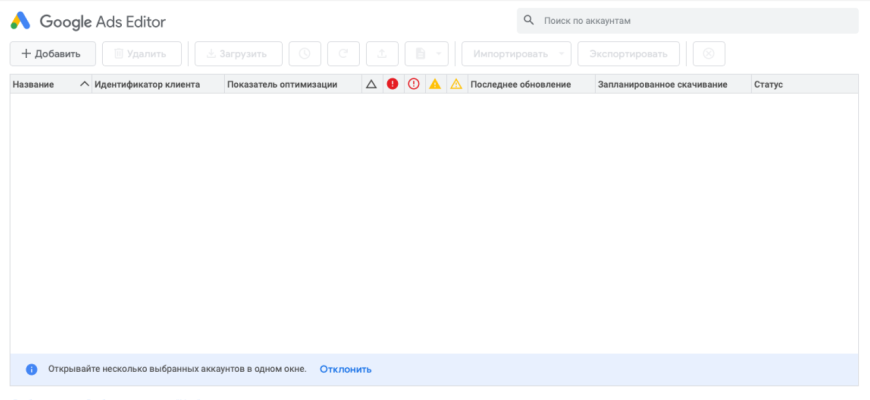The height and width of the screenshot is (400, 870).
Task: Open the Импортировать dropdown
Action: coord(516,54)
